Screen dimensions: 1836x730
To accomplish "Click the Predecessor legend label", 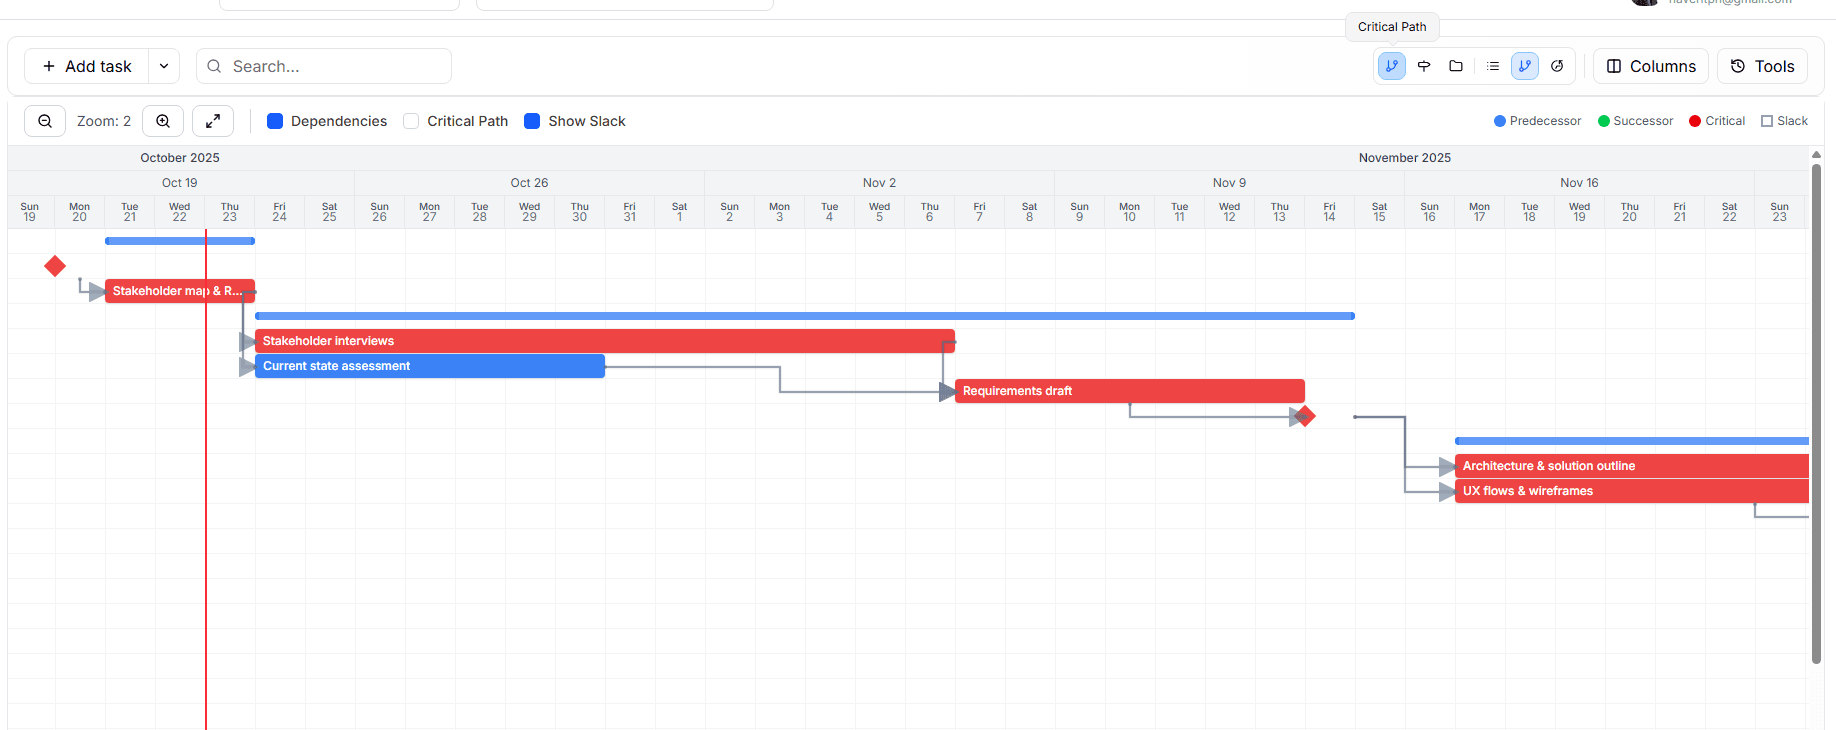I will [1545, 121].
